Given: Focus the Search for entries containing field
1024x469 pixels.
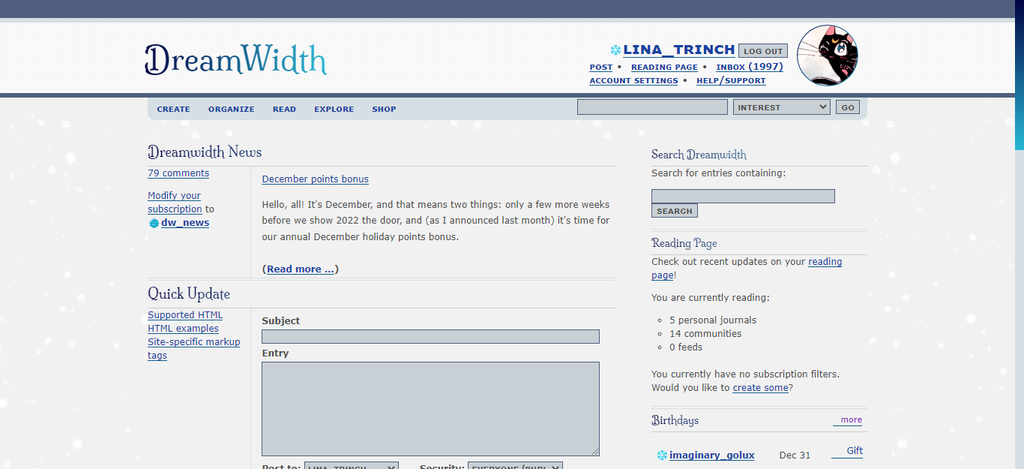Looking at the screenshot, I should [x=743, y=196].
